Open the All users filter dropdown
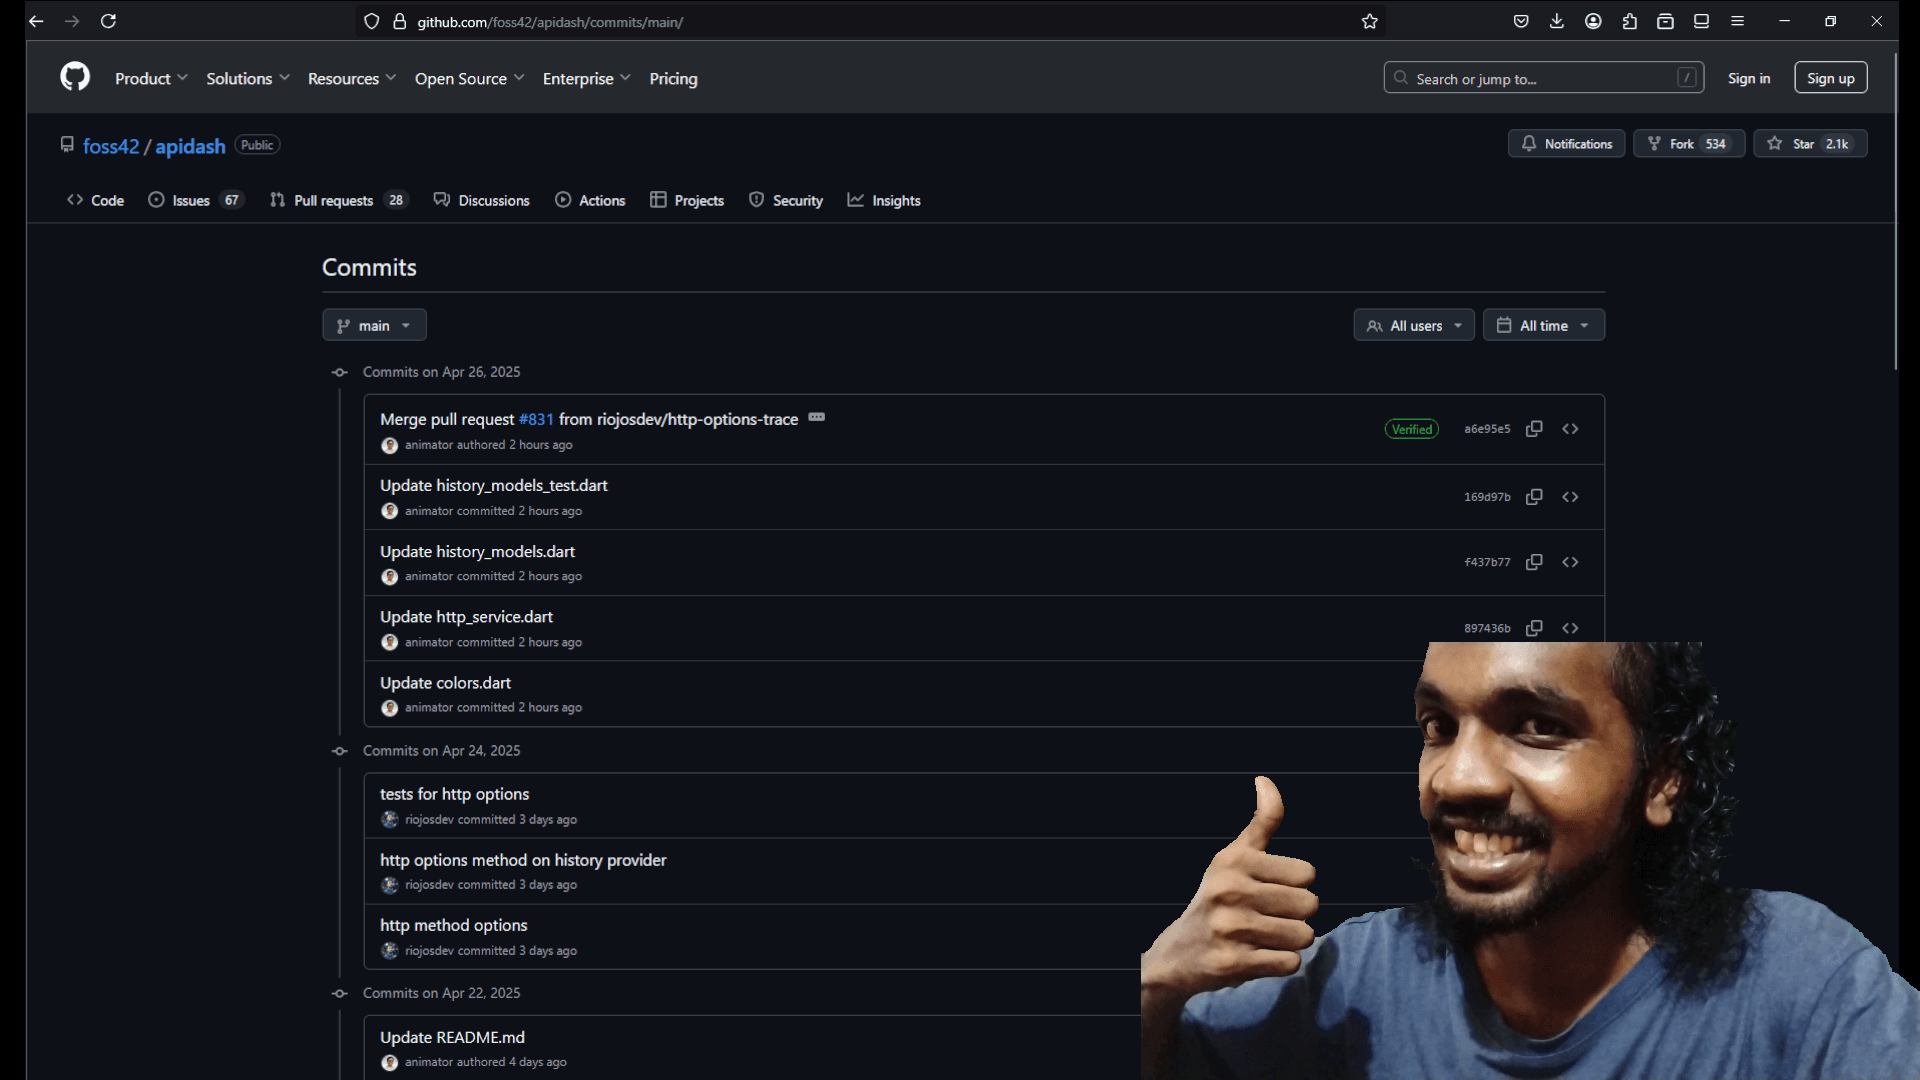The height and width of the screenshot is (1080, 1920). coord(1414,325)
